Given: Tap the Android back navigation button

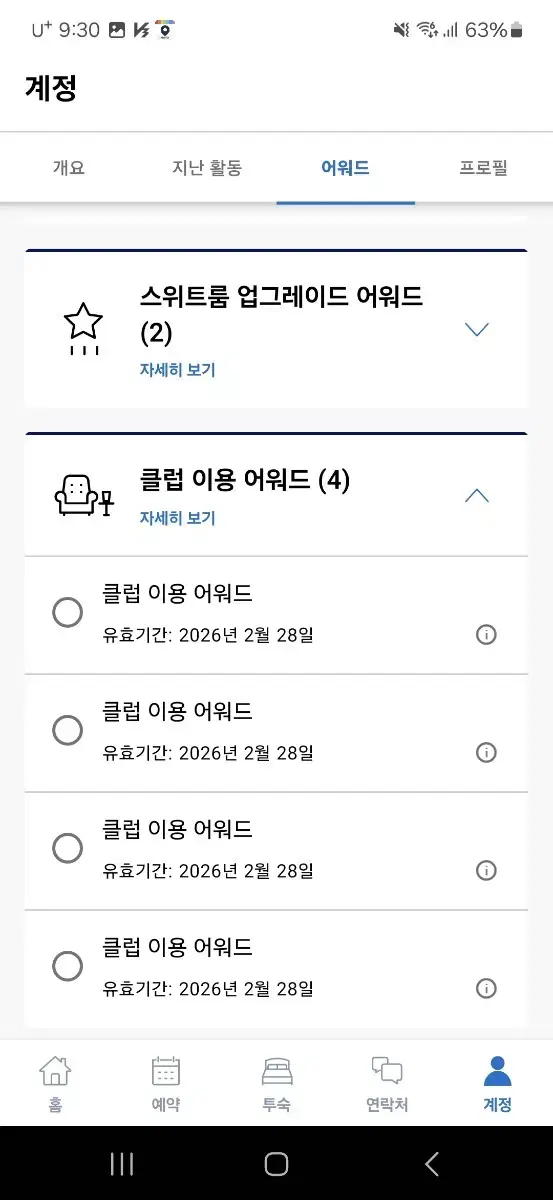Looking at the screenshot, I should (x=431, y=1163).
